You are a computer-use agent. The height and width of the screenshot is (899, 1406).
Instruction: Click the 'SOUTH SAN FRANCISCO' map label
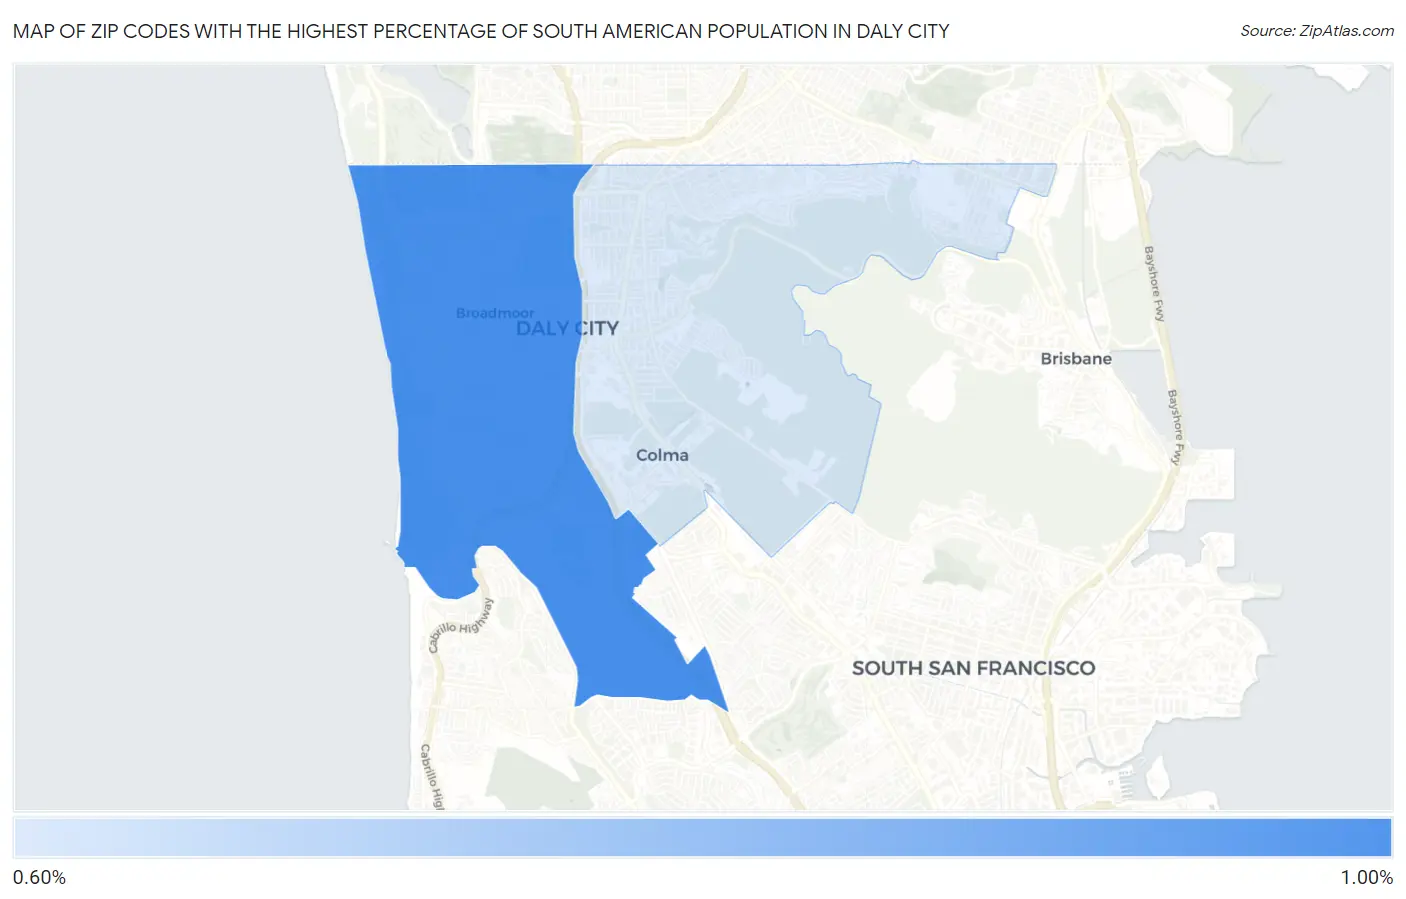pos(973,668)
